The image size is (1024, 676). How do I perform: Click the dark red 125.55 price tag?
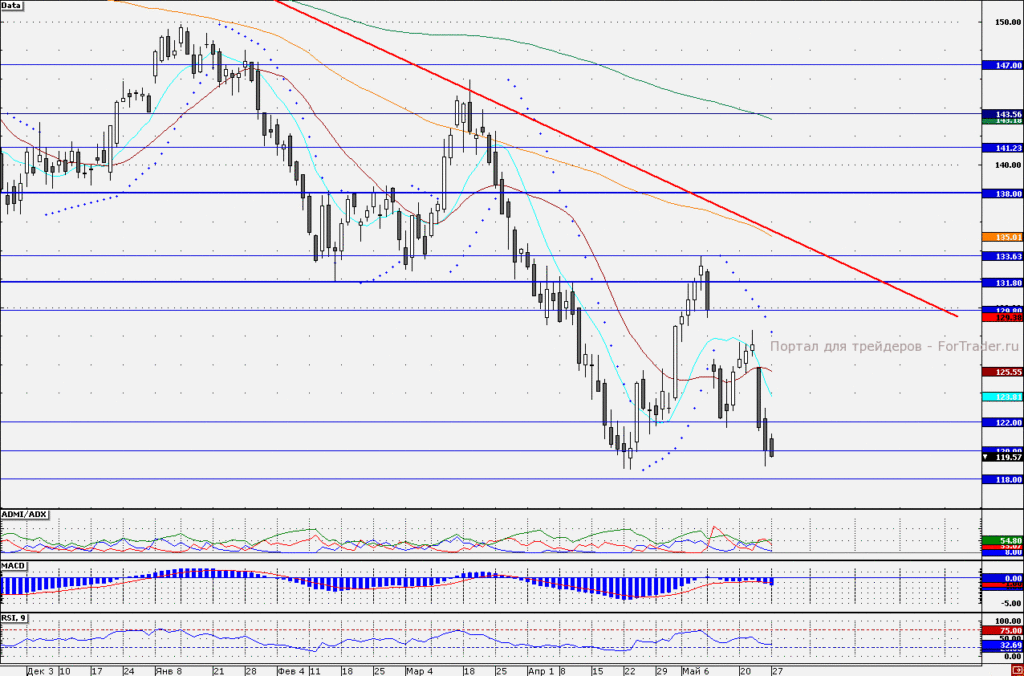[x=1002, y=372]
